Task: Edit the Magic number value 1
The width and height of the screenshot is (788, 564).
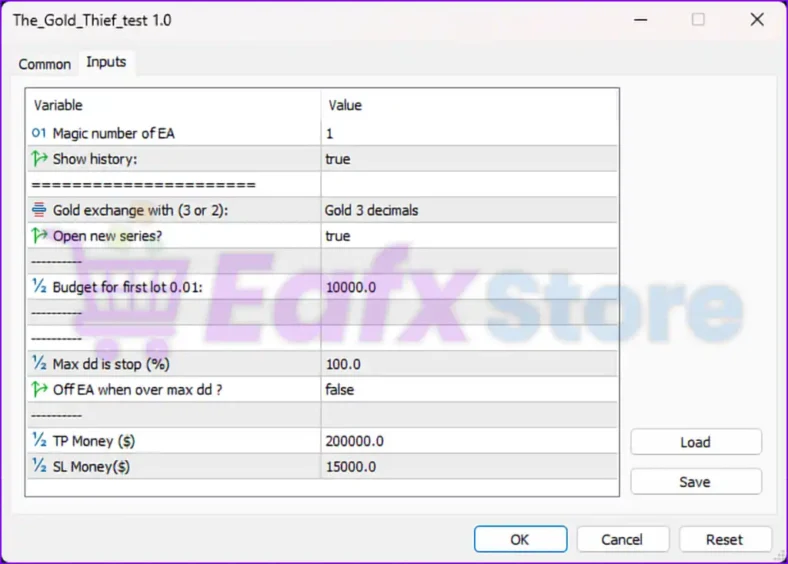Action: tap(469, 133)
